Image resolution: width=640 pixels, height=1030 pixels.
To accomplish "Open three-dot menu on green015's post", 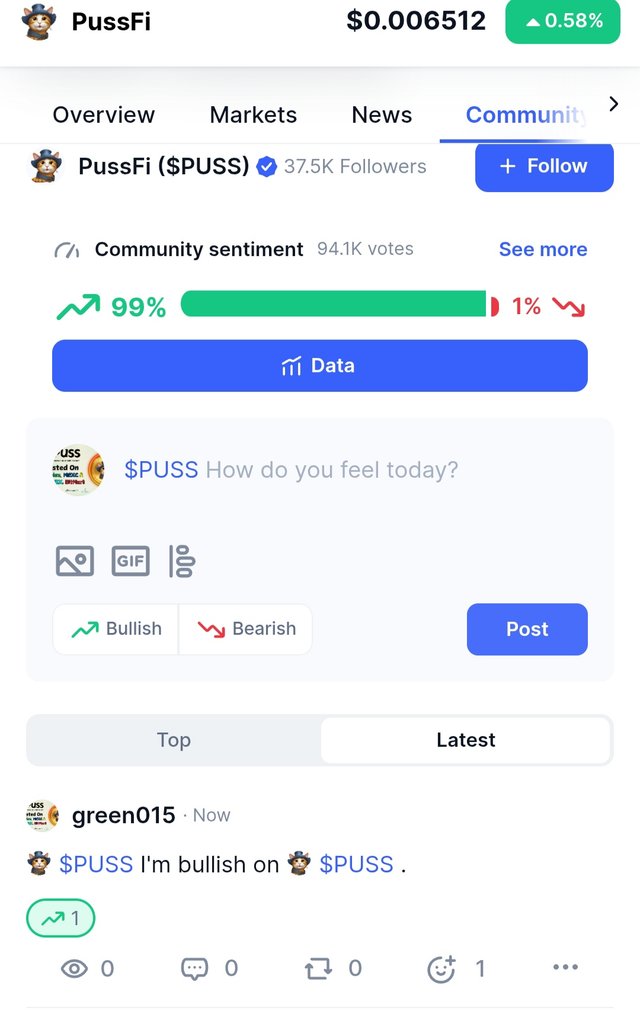I will point(565,967).
